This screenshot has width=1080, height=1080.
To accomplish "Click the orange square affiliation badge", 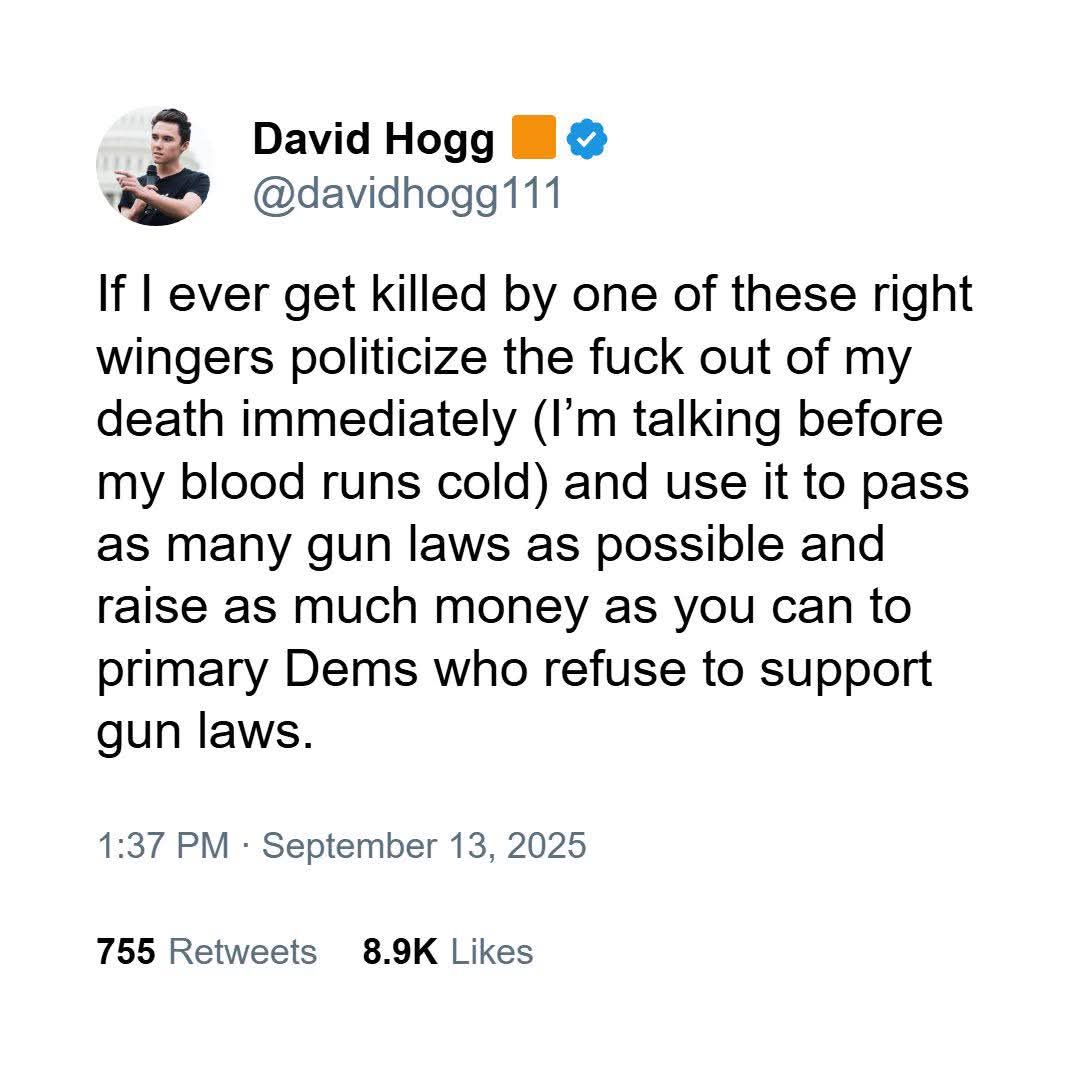I will click(x=533, y=137).
